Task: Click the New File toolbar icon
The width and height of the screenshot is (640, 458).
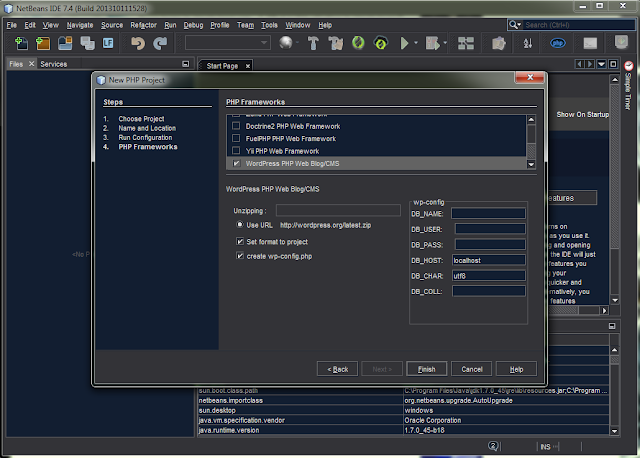Action: pos(21,43)
